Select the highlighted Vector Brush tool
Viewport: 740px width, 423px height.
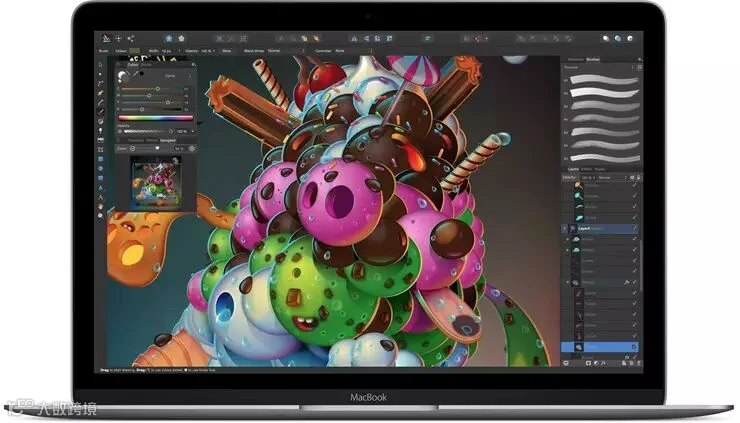tap(101, 111)
